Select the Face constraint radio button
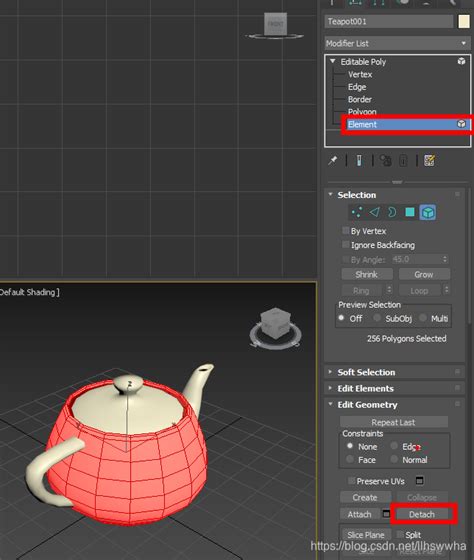The height and width of the screenshot is (560, 474). [350, 459]
